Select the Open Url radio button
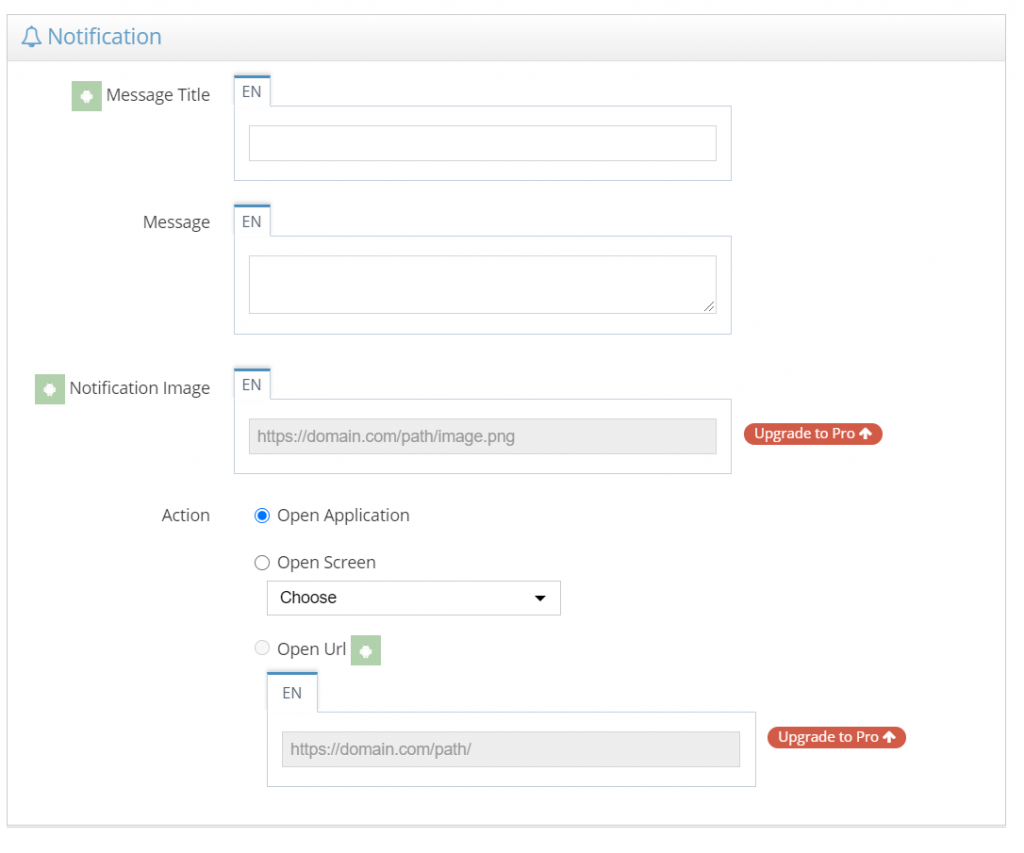The width and height of the screenshot is (1024, 853). [x=261, y=647]
